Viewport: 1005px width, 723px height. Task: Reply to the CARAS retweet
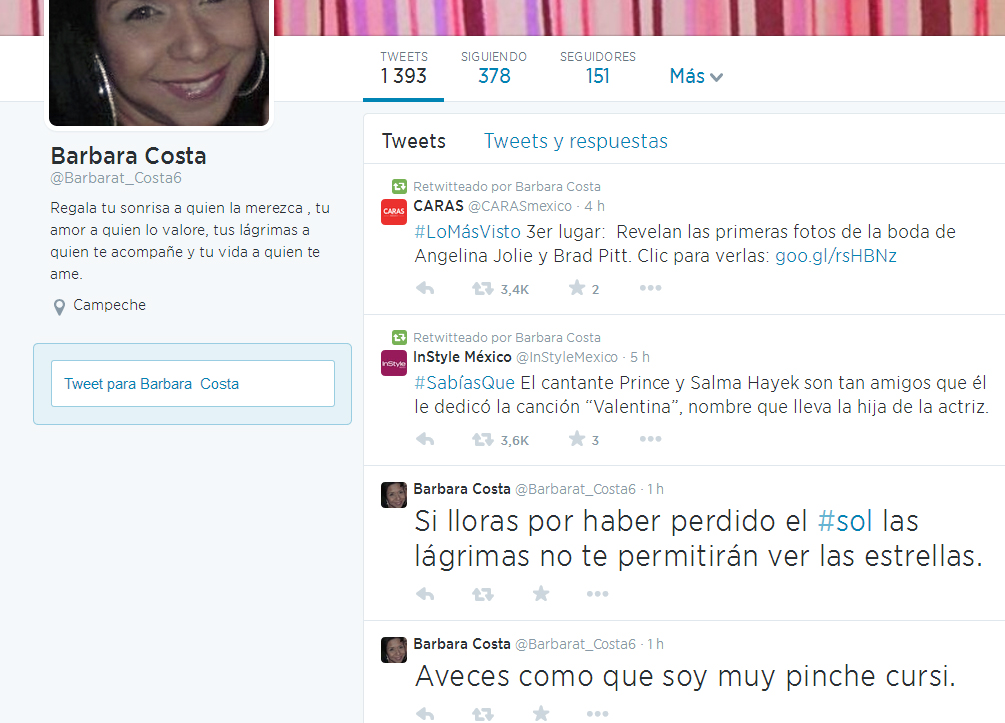pos(424,289)
